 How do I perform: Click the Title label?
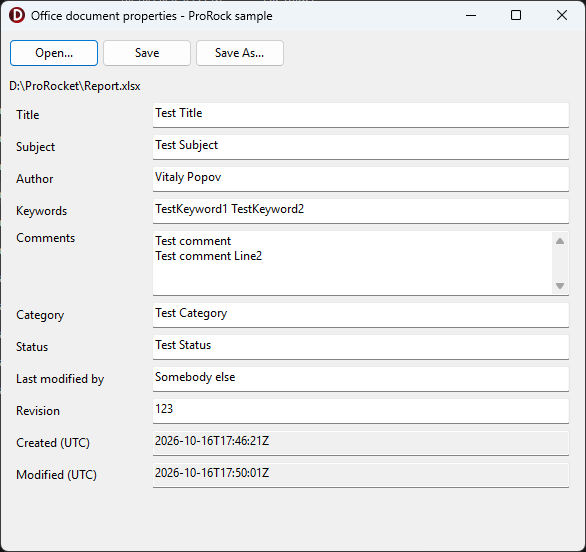[28, 115]
